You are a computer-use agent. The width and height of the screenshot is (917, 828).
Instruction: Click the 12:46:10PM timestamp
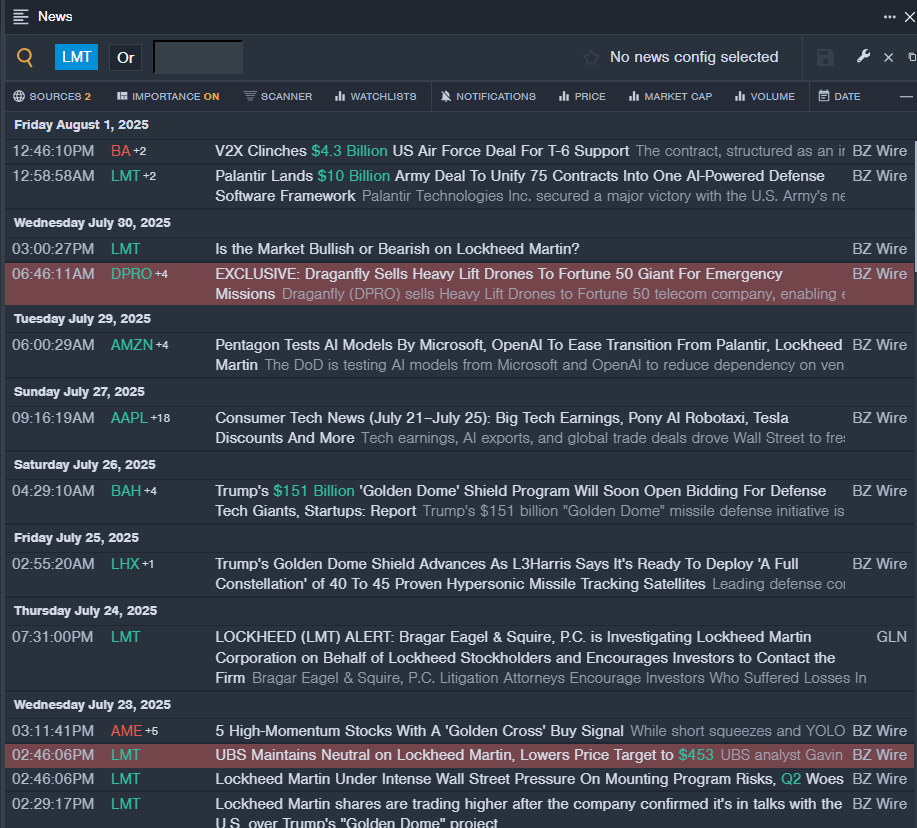point(53,151)
